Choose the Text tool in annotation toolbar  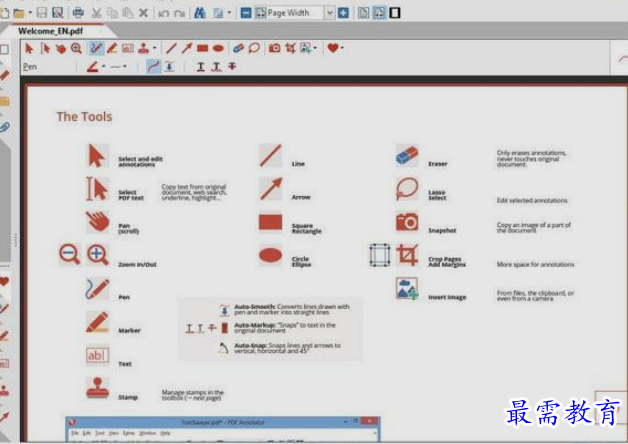point(128,48)
